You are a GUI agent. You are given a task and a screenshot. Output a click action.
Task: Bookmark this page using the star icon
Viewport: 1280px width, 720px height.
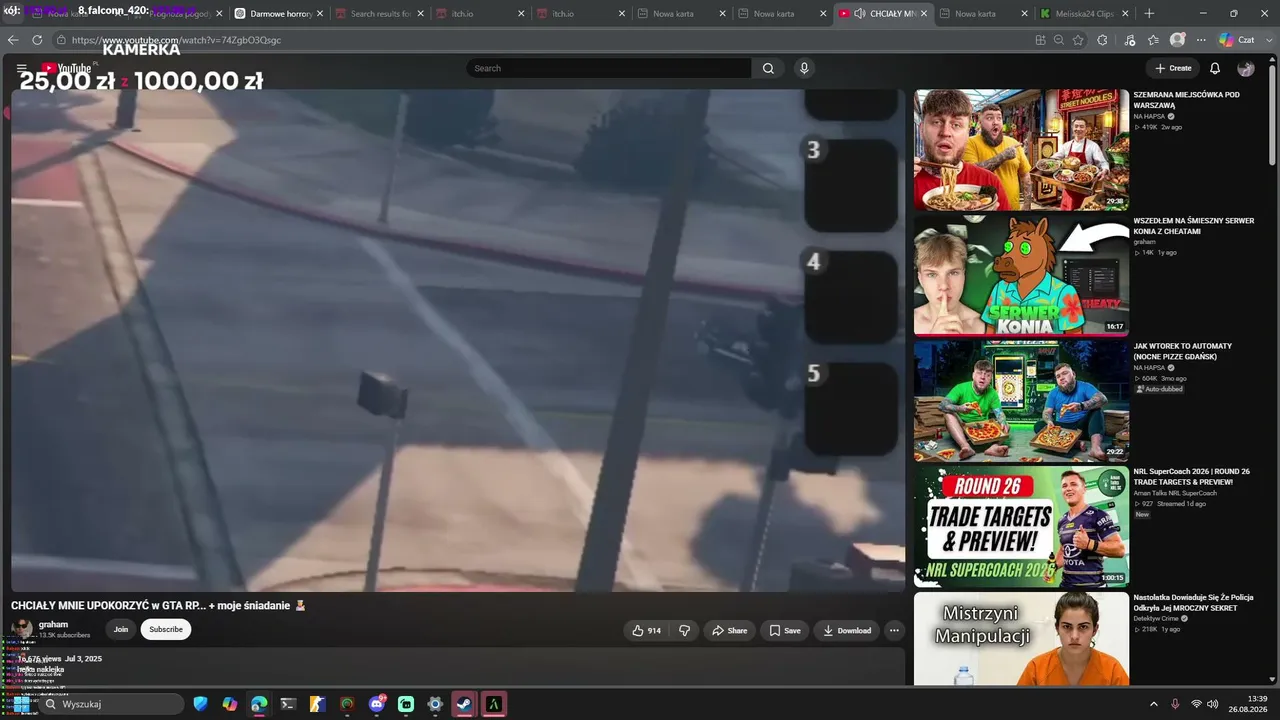(1078, 40)
